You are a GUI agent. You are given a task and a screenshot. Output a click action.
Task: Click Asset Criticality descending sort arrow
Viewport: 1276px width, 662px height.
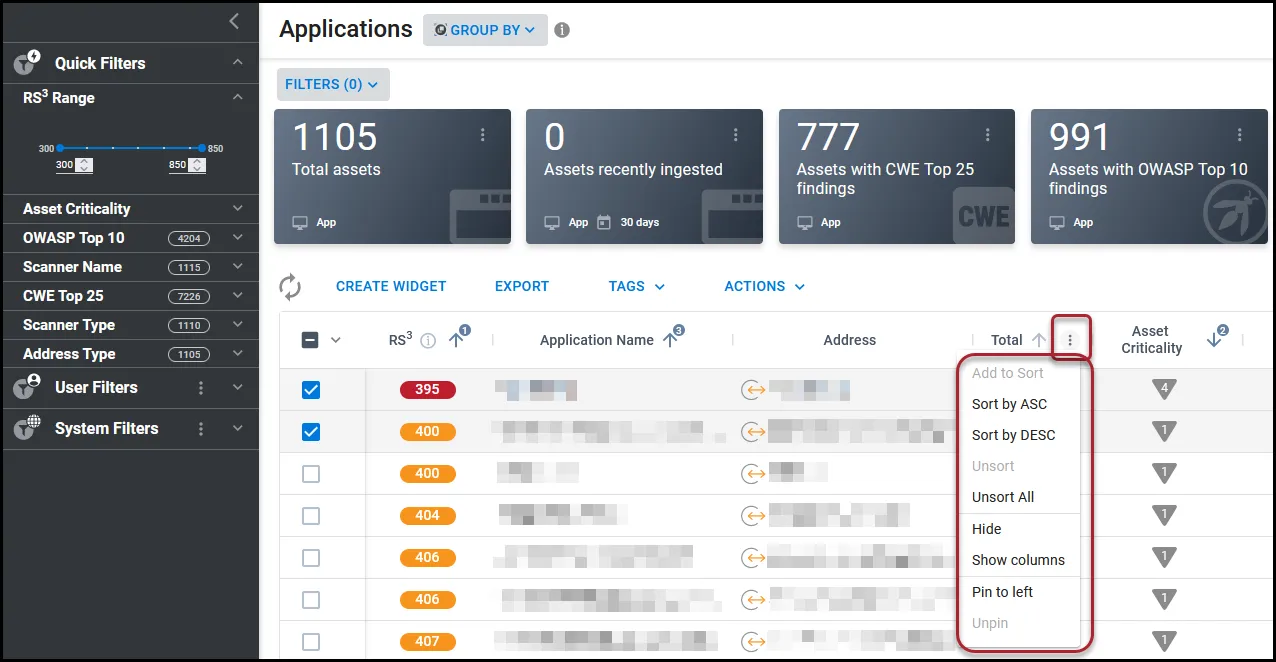pos(1215,340)
